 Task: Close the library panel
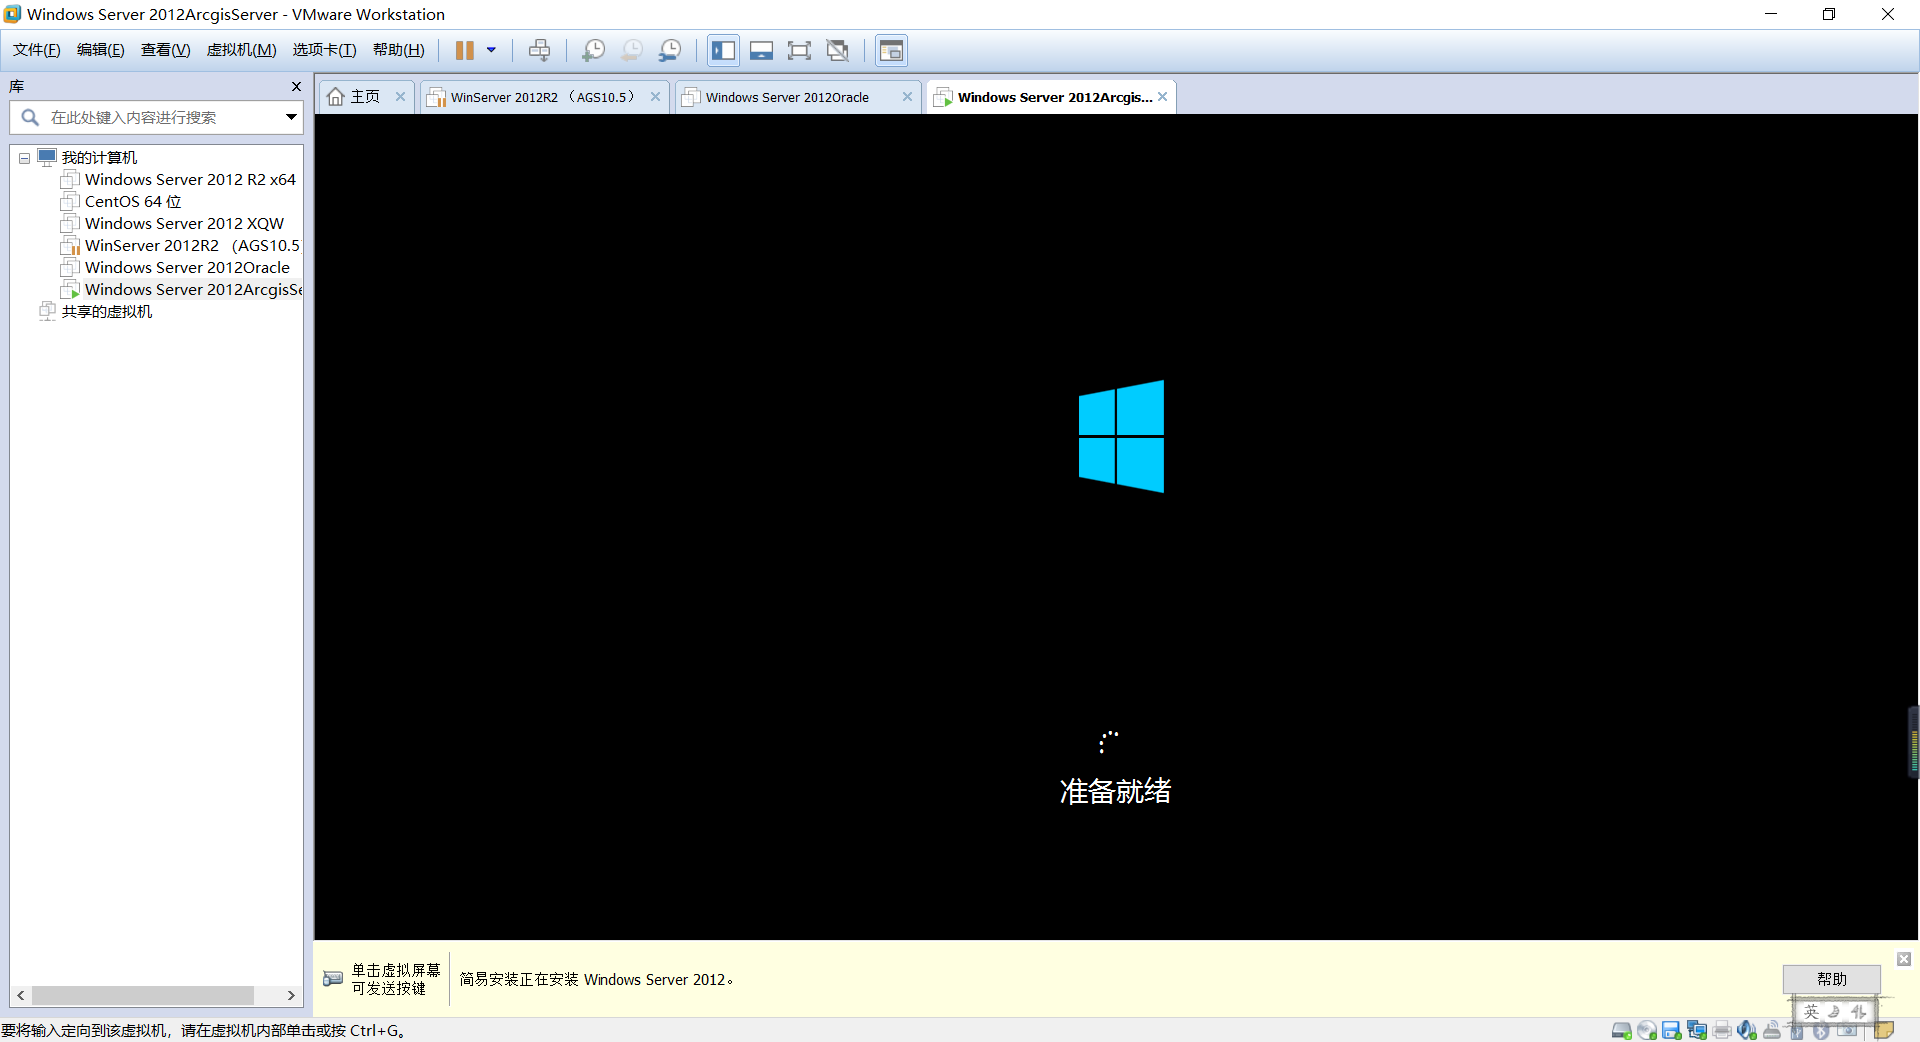[x=296, y=87]
